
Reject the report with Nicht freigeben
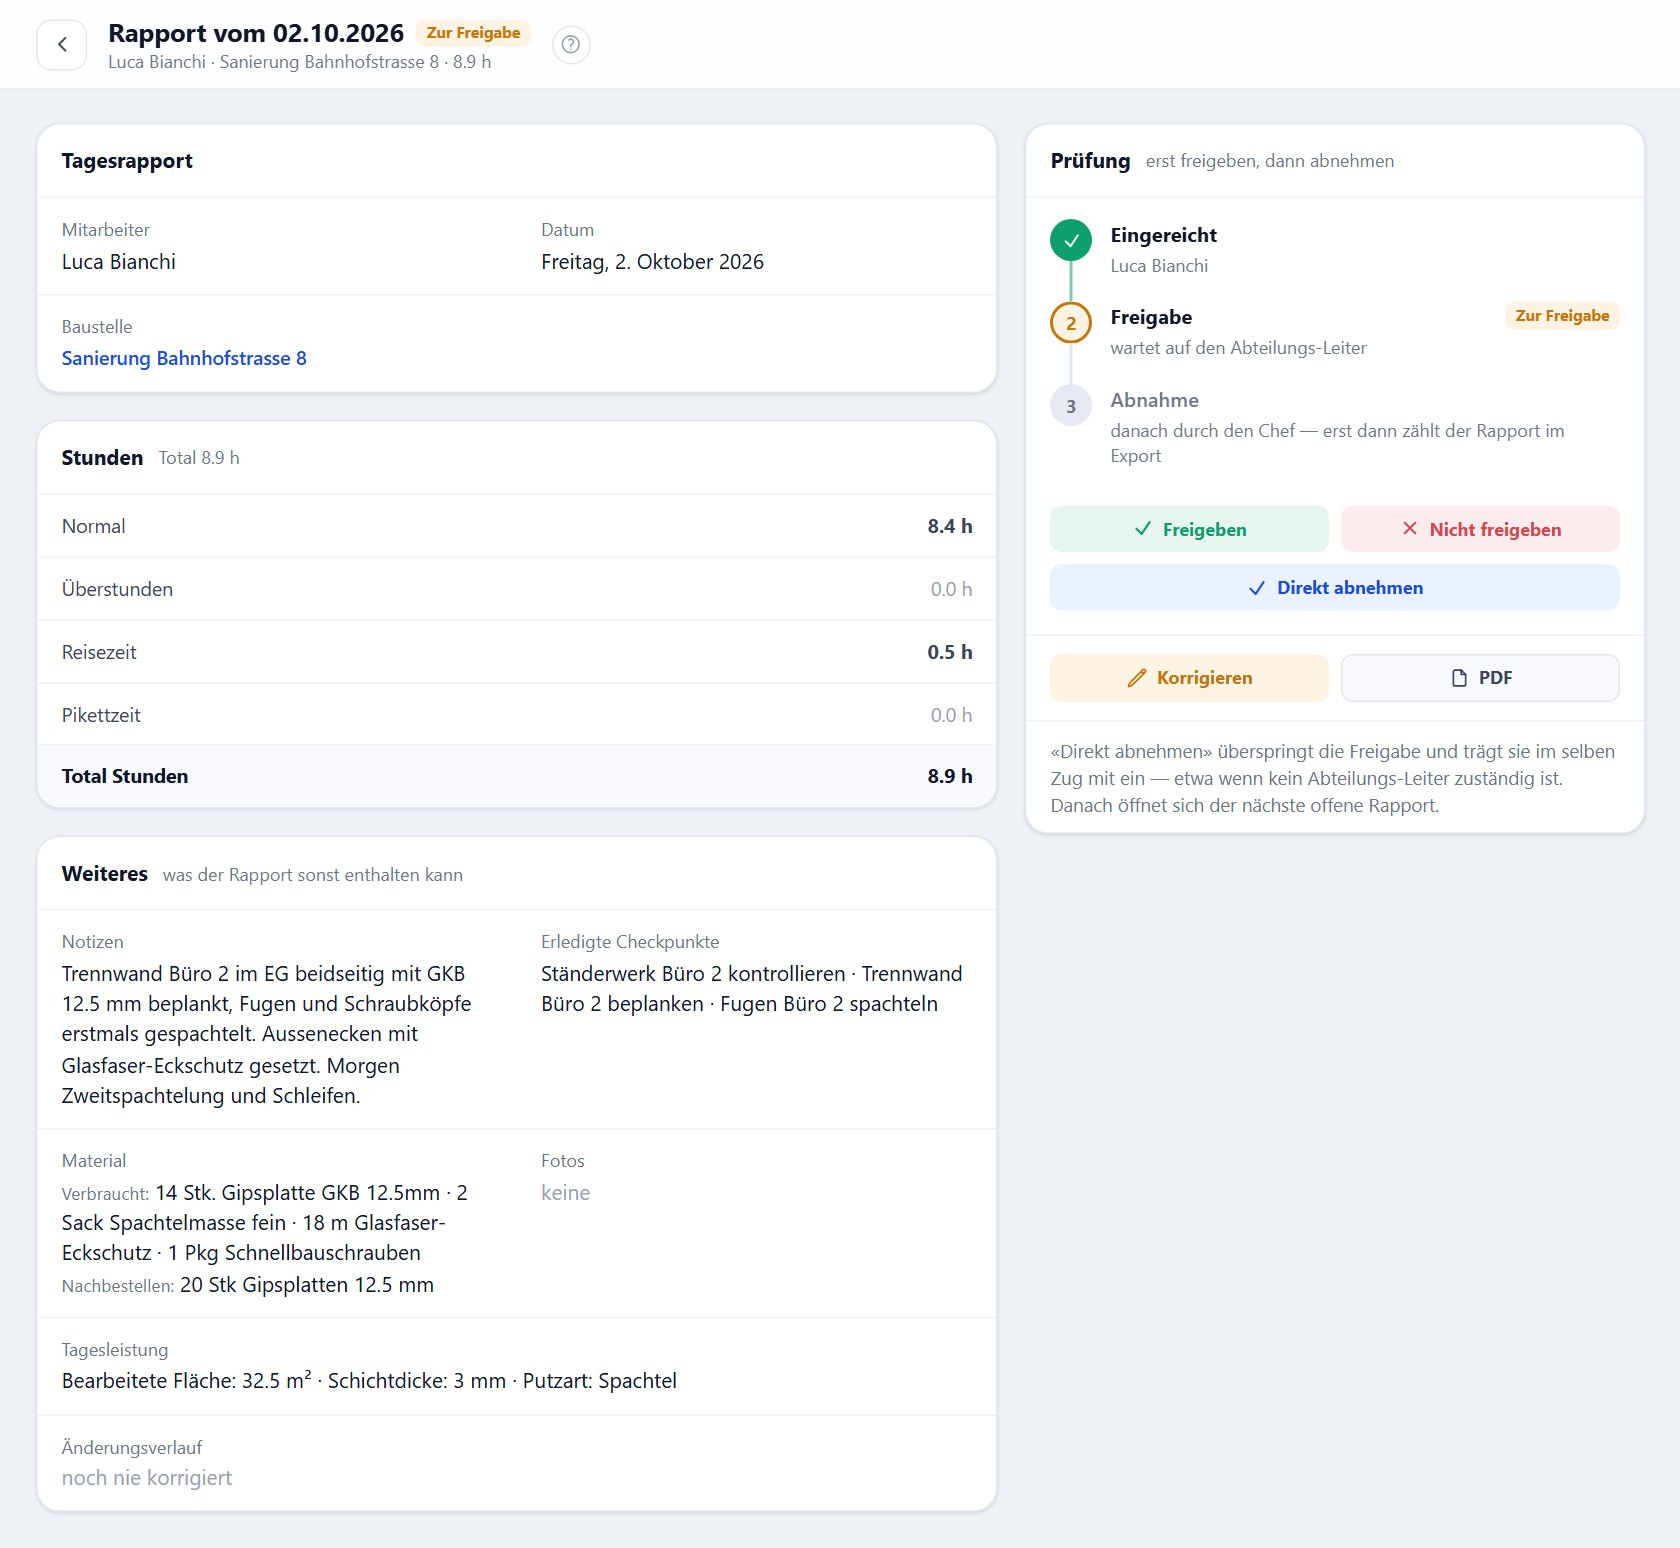tap(1480, 529)
